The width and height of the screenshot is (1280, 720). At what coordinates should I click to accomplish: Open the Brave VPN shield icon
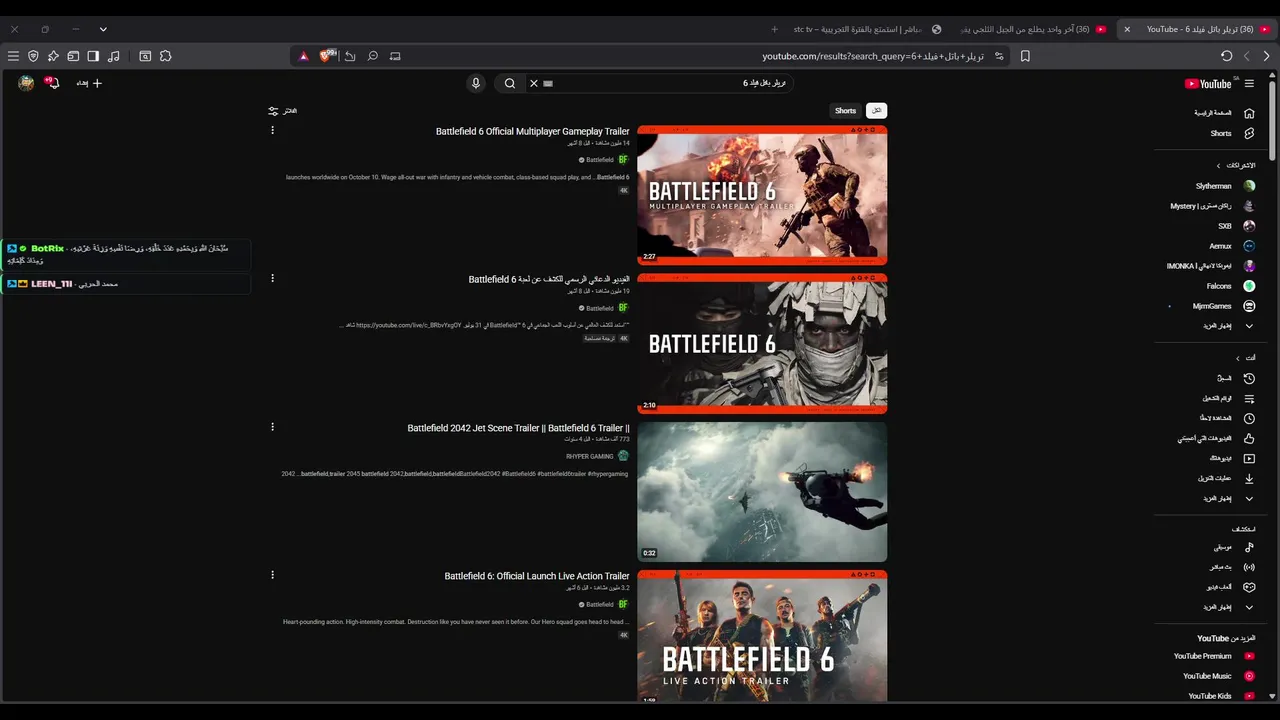(33, 56)
